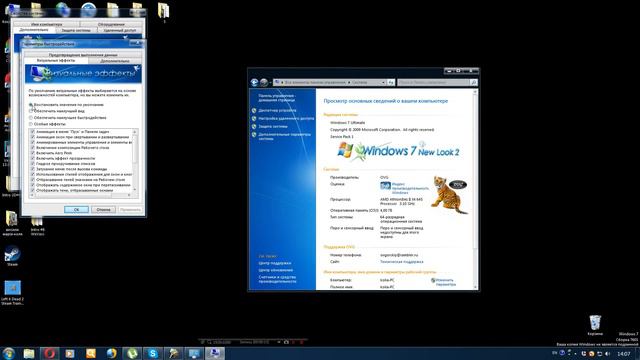
Task: Launch Opera browser from the taskbar
Action: click(49, 353)
